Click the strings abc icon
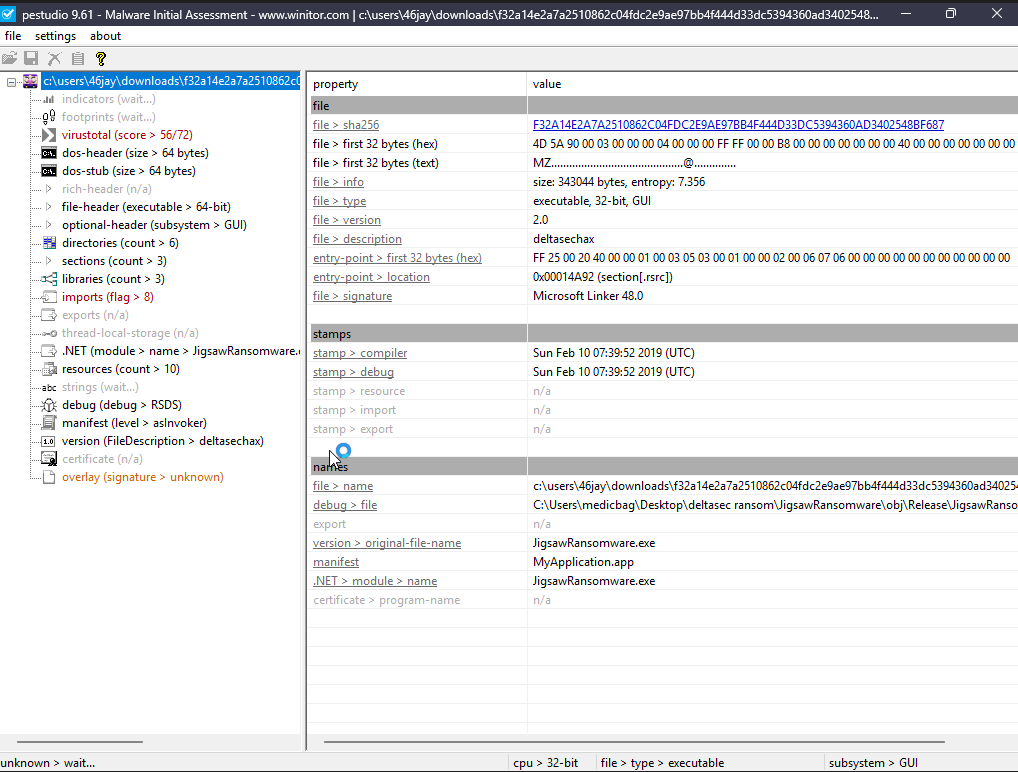The height and width of the screenshot is (772, 1018). point(49,388)
